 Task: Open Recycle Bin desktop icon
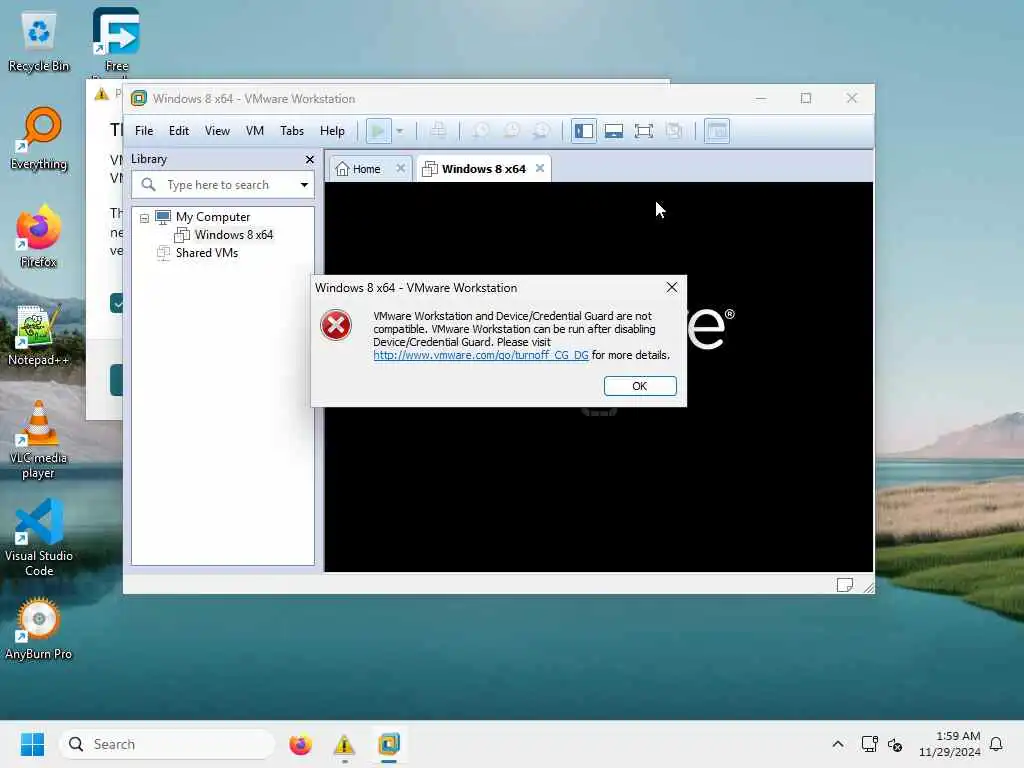[x=39, y=43]
